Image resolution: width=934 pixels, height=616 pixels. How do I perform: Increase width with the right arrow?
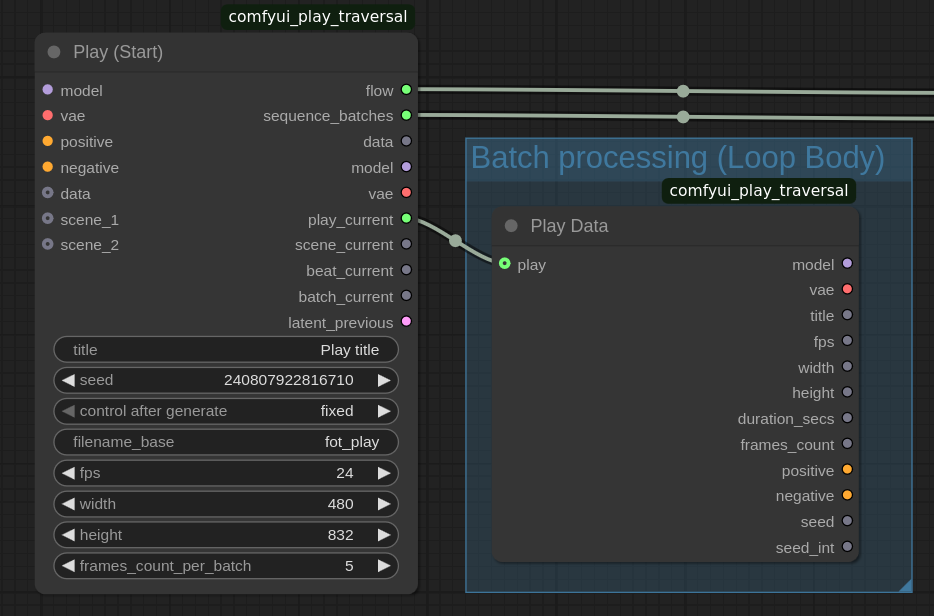click(x=384, y=504)
